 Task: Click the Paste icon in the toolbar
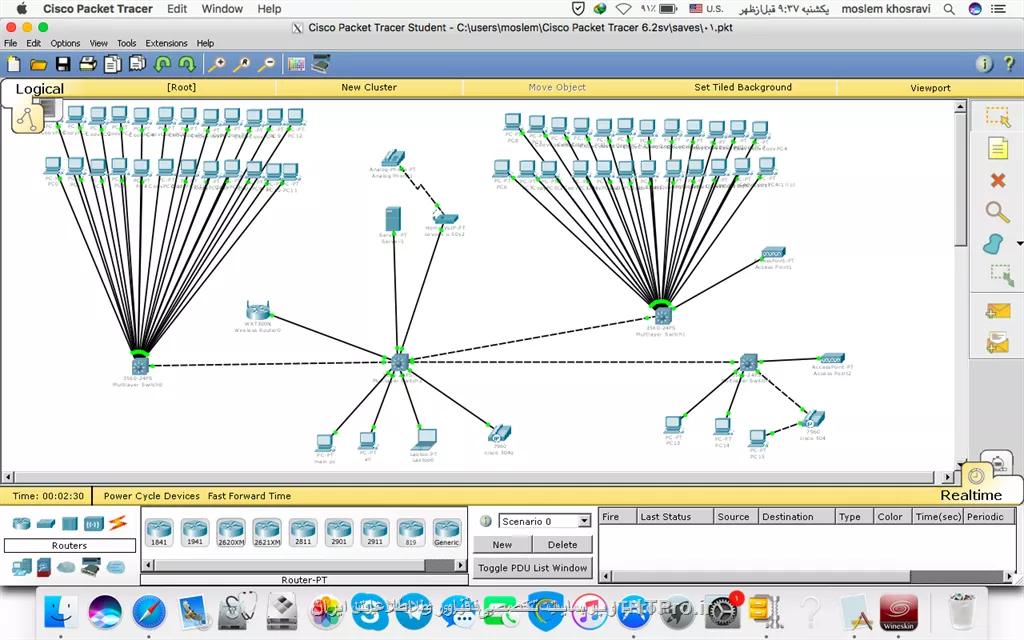pos(137,64)
